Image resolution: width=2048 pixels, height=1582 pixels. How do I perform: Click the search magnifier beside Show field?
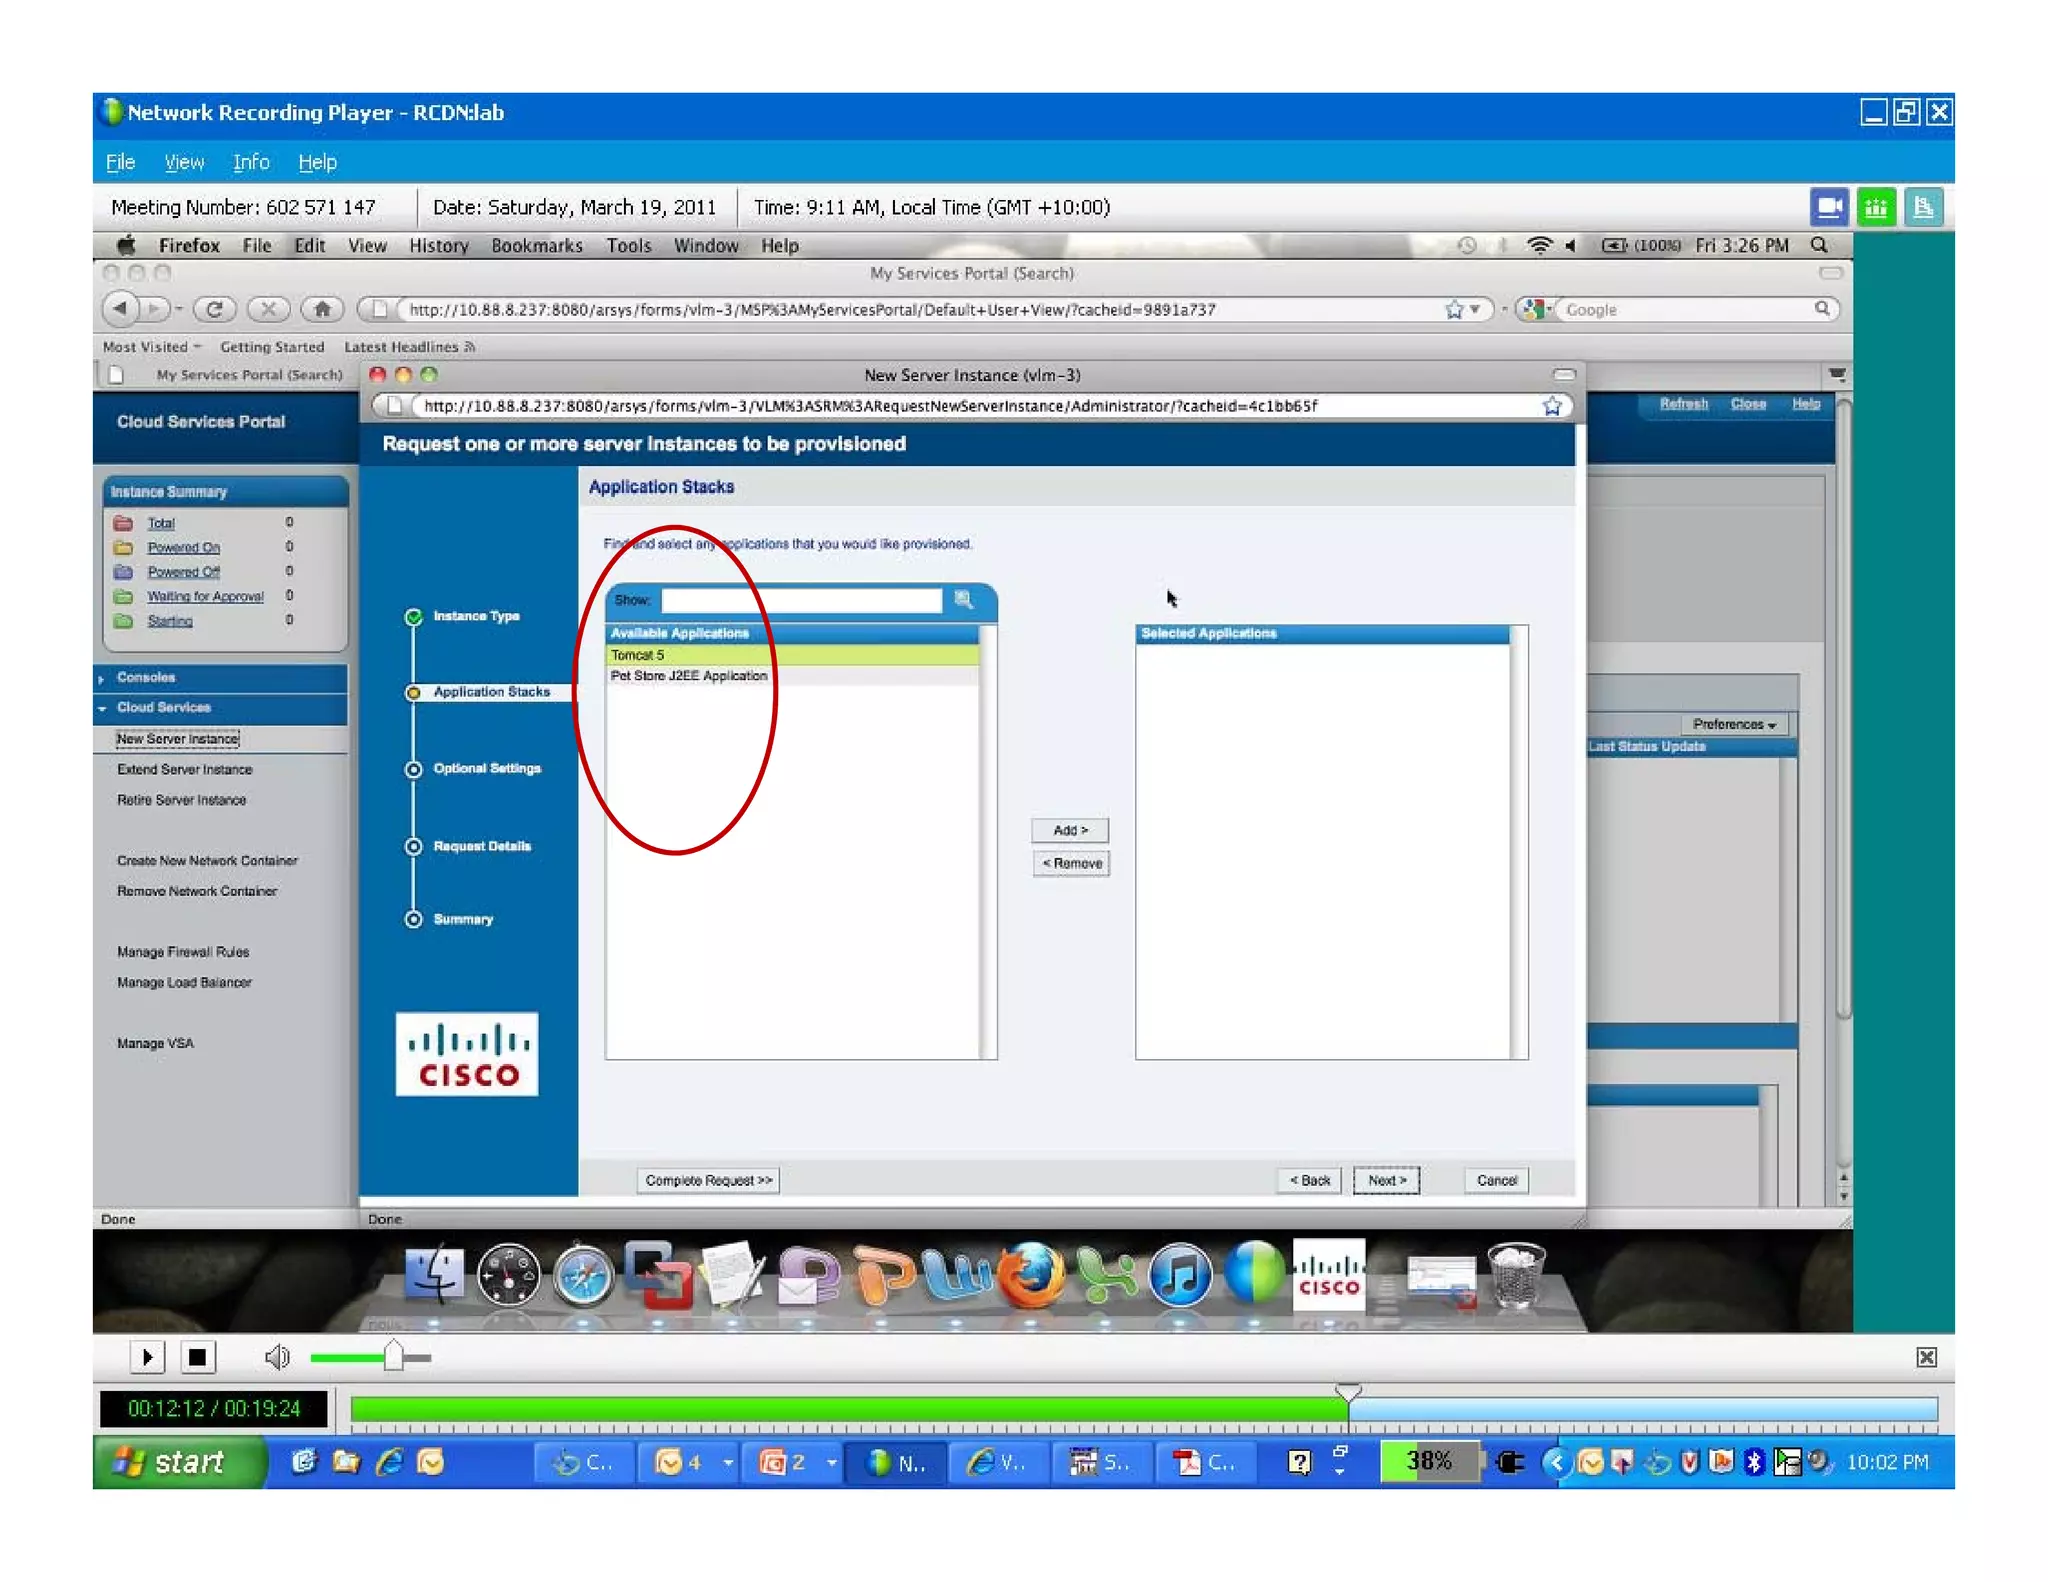point(964,599)
